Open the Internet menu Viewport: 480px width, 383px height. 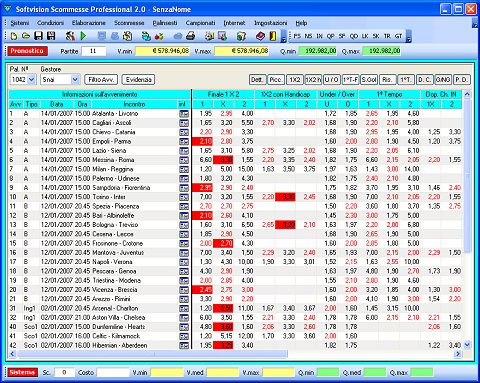234,23
